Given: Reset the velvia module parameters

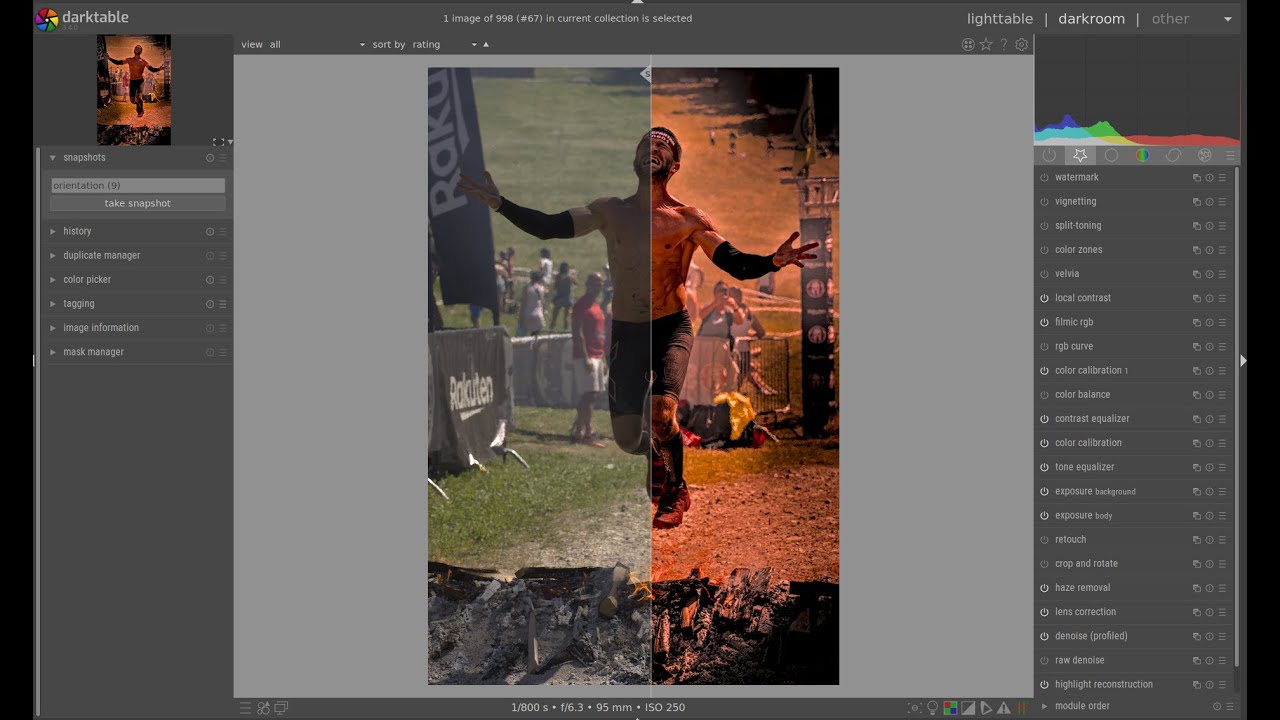Looking at the screenshot, I should (x=1209, y=274).
